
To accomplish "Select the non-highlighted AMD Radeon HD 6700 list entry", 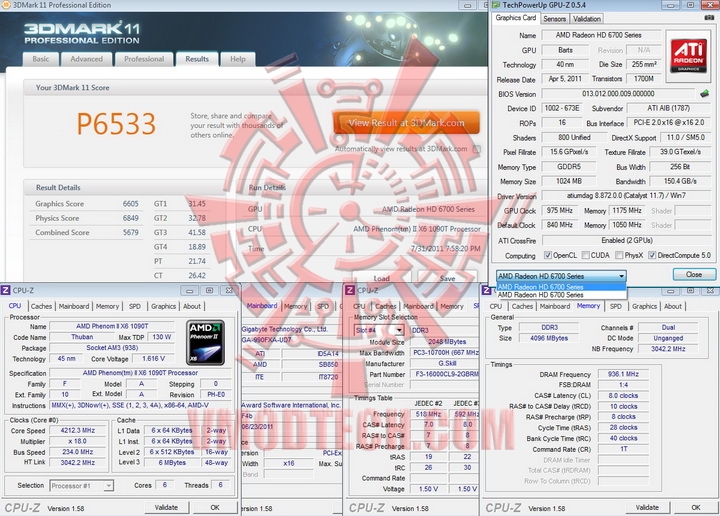I will pos(561,295).
